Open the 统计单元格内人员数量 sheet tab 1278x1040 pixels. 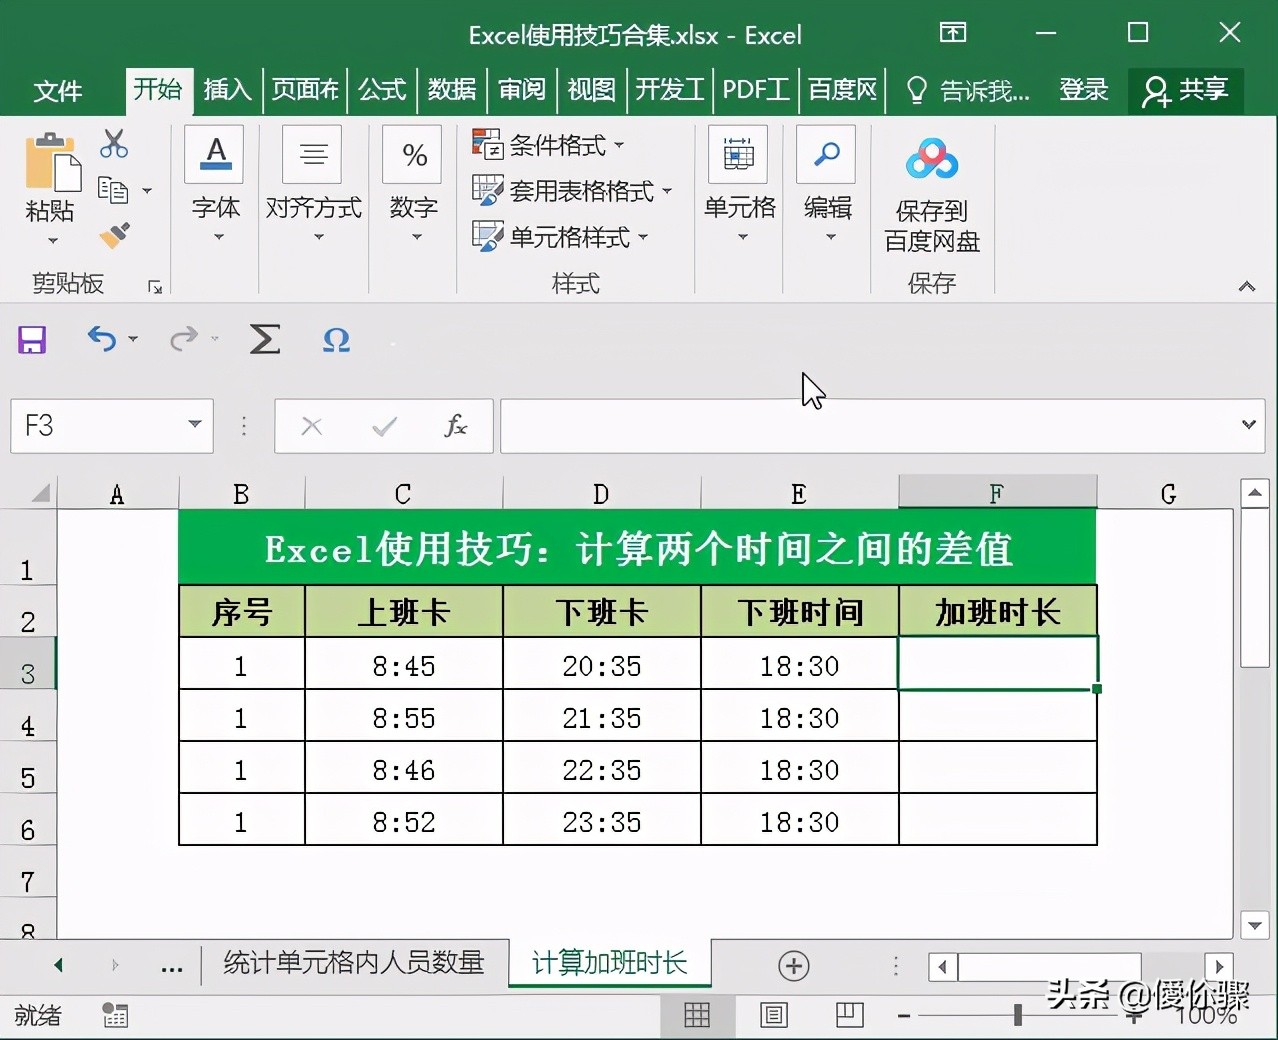354,963
